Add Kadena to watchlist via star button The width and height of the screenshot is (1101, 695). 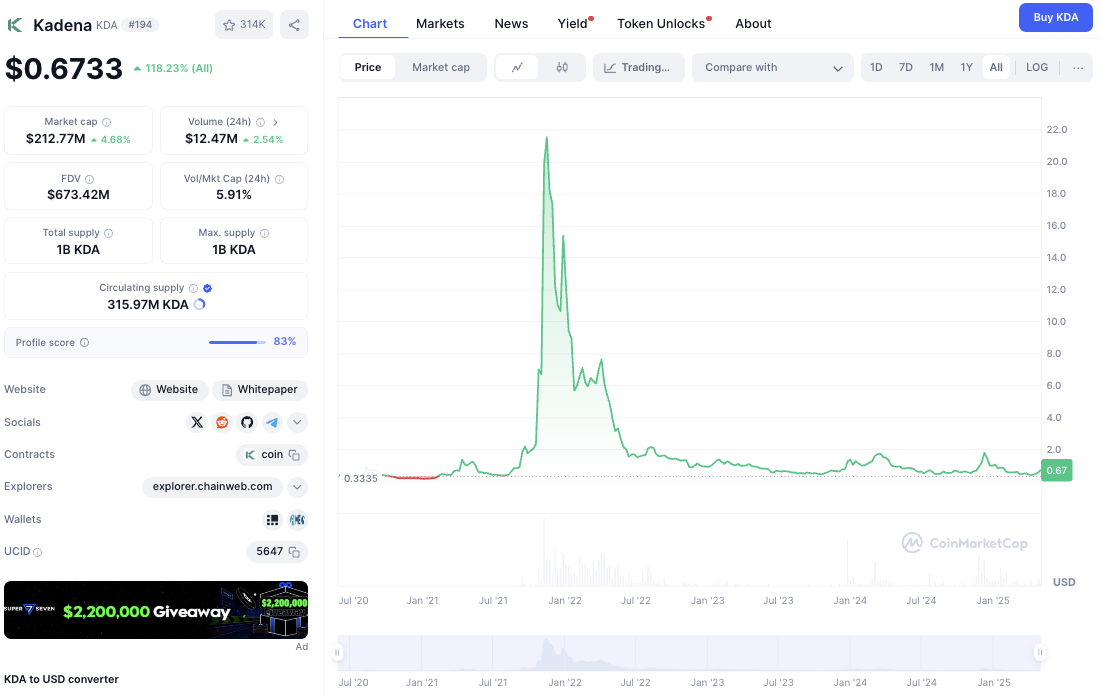(x=244, y=25)
